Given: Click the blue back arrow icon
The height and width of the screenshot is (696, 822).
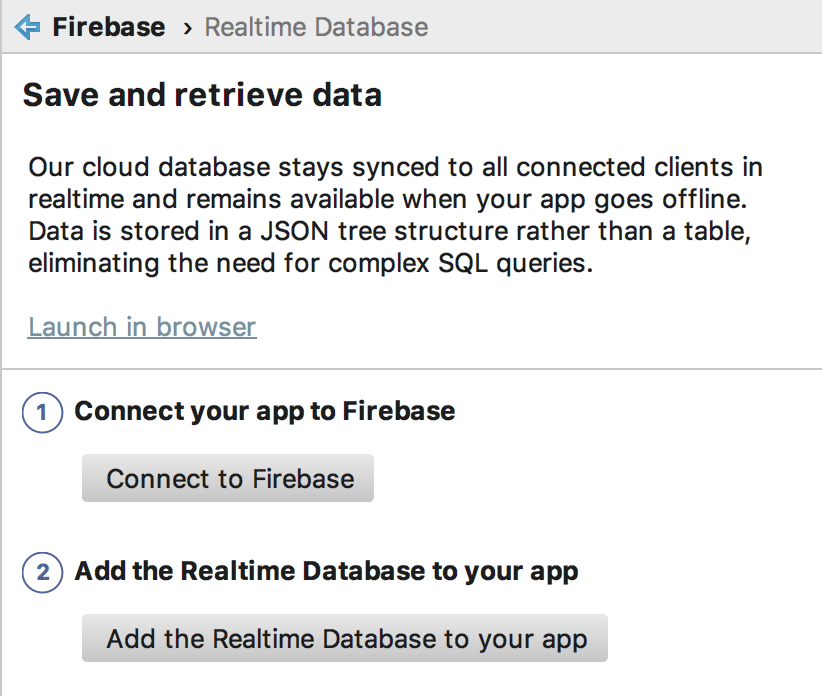Looking at the screenshot, I should click(x=27, y=27).
